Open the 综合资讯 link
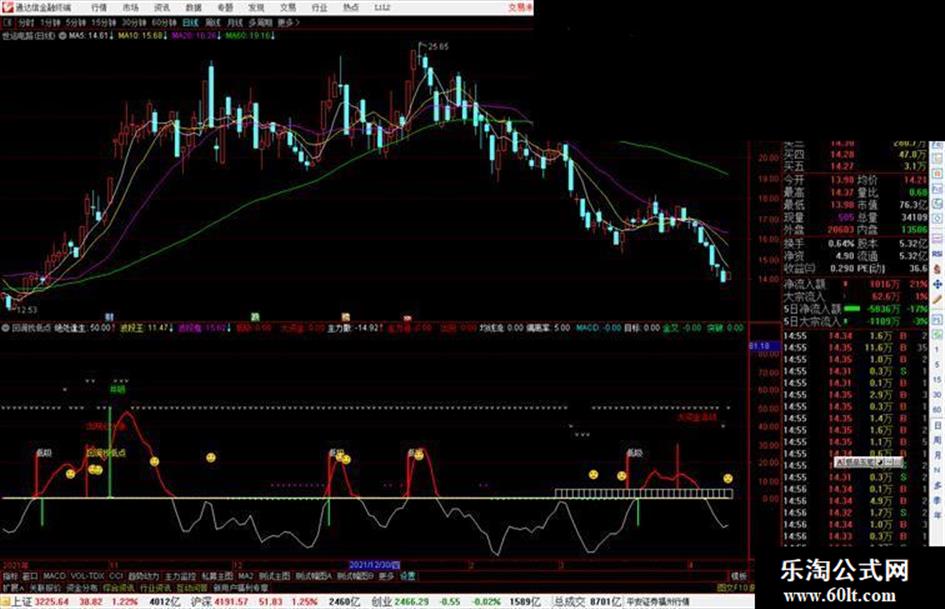This screenshot has height=609, width=945. coord(118,587)
